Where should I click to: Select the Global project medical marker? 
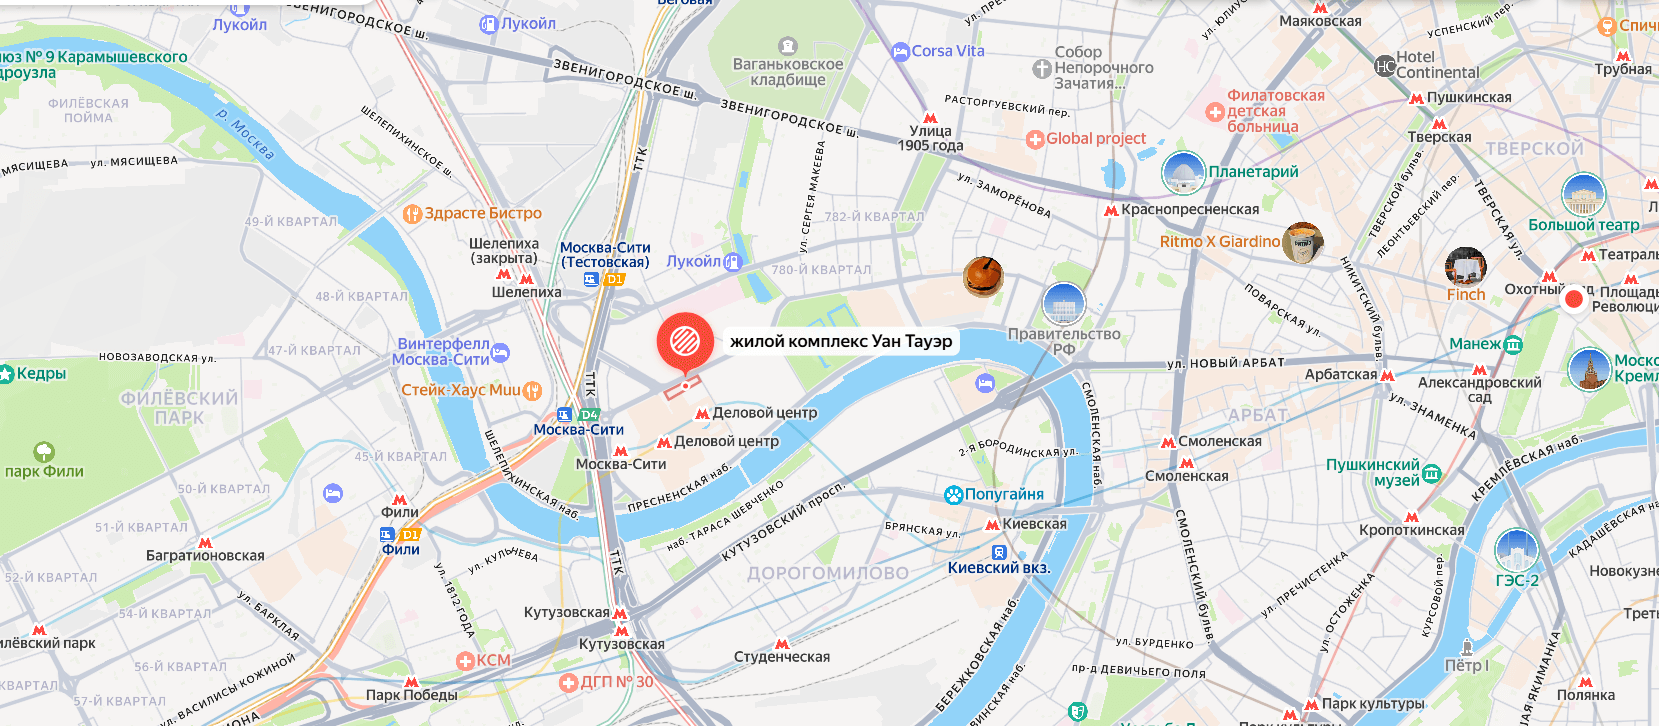1036,139
